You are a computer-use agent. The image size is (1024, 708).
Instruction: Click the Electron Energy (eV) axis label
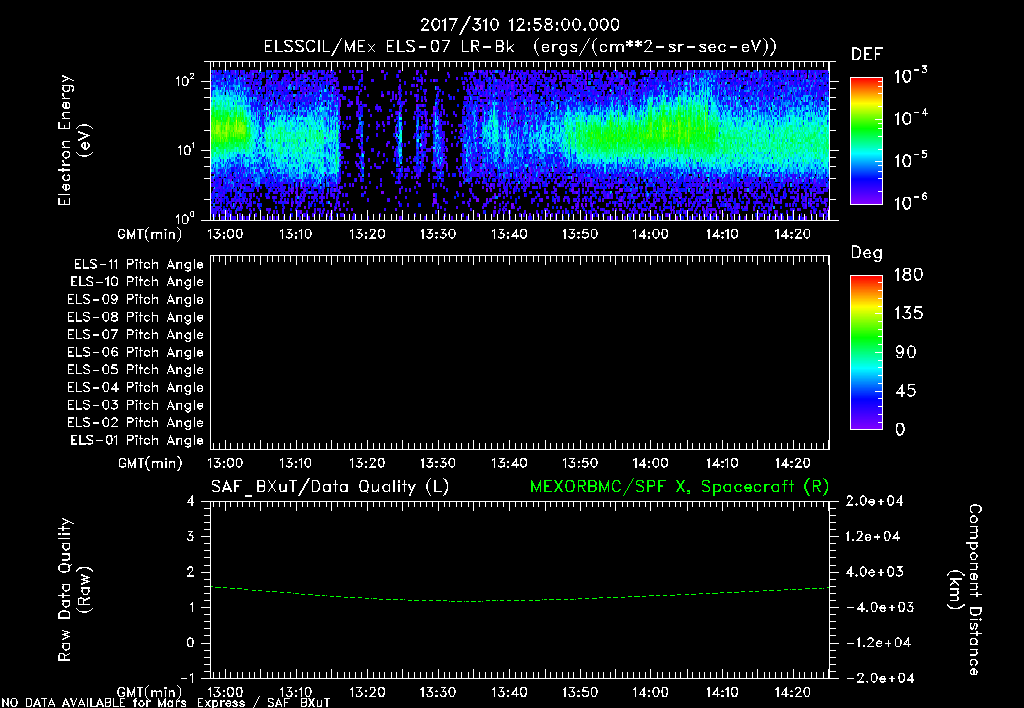[x=74, y=140]
